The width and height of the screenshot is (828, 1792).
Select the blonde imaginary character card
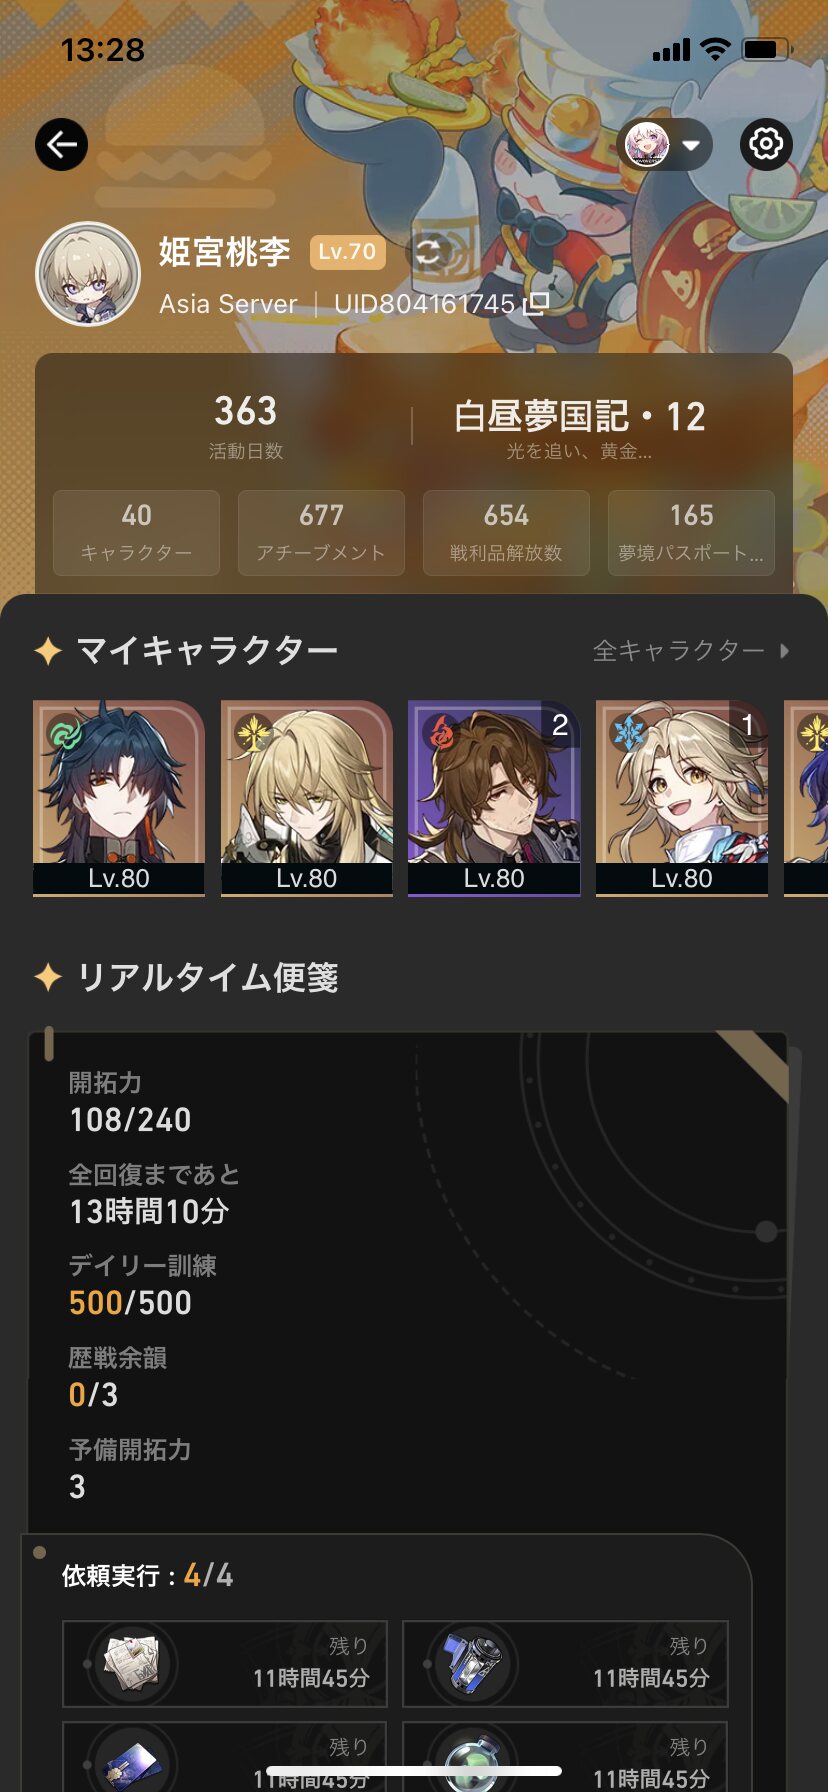tap(307, 798)
